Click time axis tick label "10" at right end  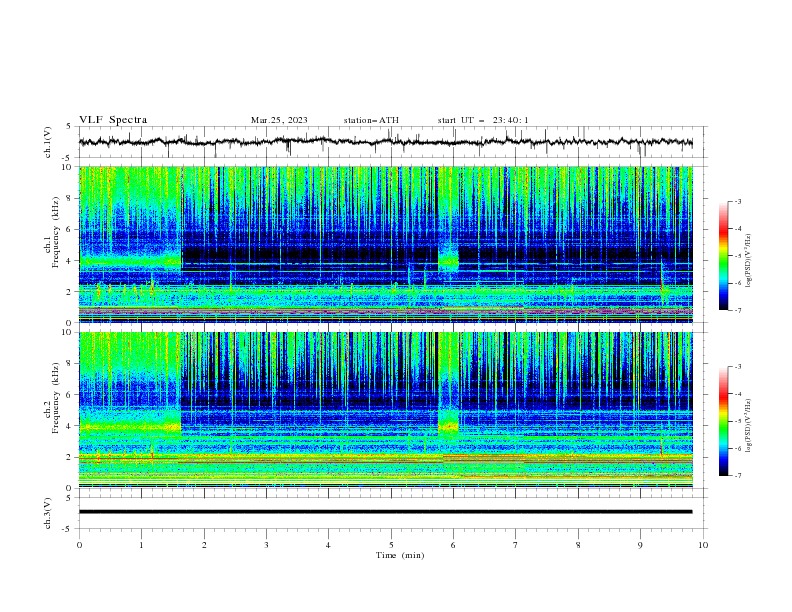coord(703,545)
